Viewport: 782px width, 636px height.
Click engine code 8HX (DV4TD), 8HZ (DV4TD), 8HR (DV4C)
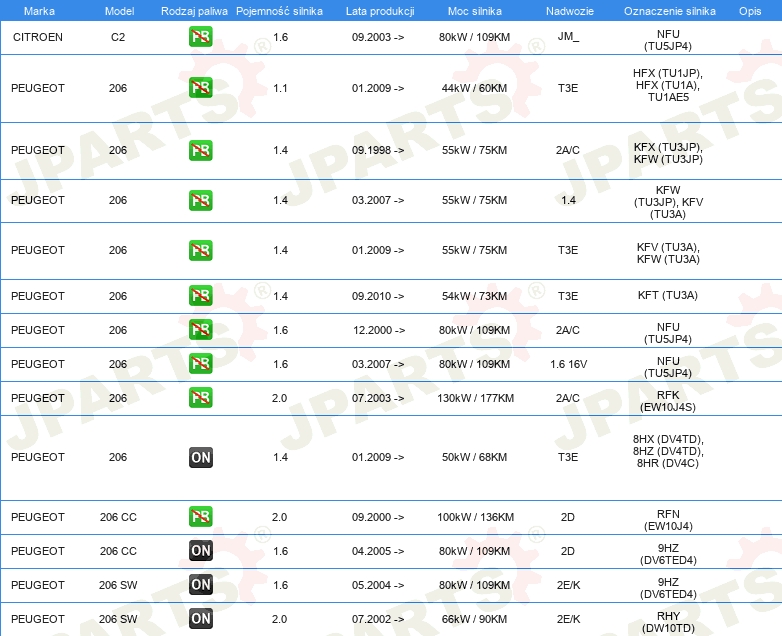coord(668,451)
